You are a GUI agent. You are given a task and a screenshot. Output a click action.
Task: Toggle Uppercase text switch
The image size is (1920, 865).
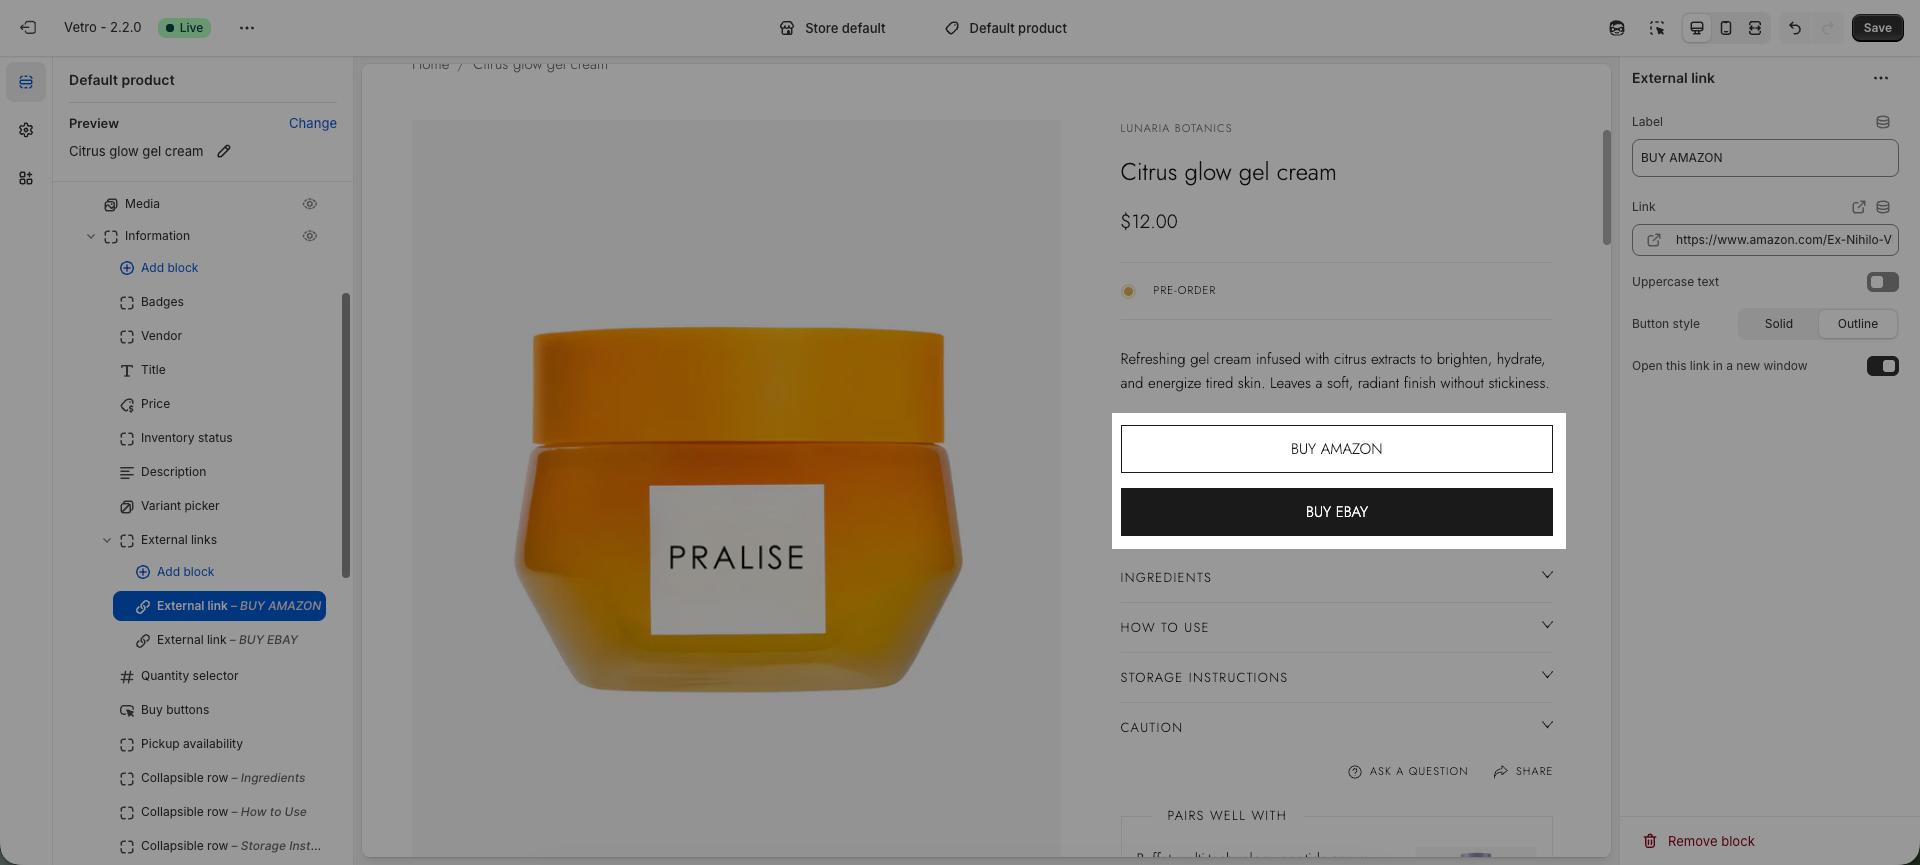(x=1882, y=282)
